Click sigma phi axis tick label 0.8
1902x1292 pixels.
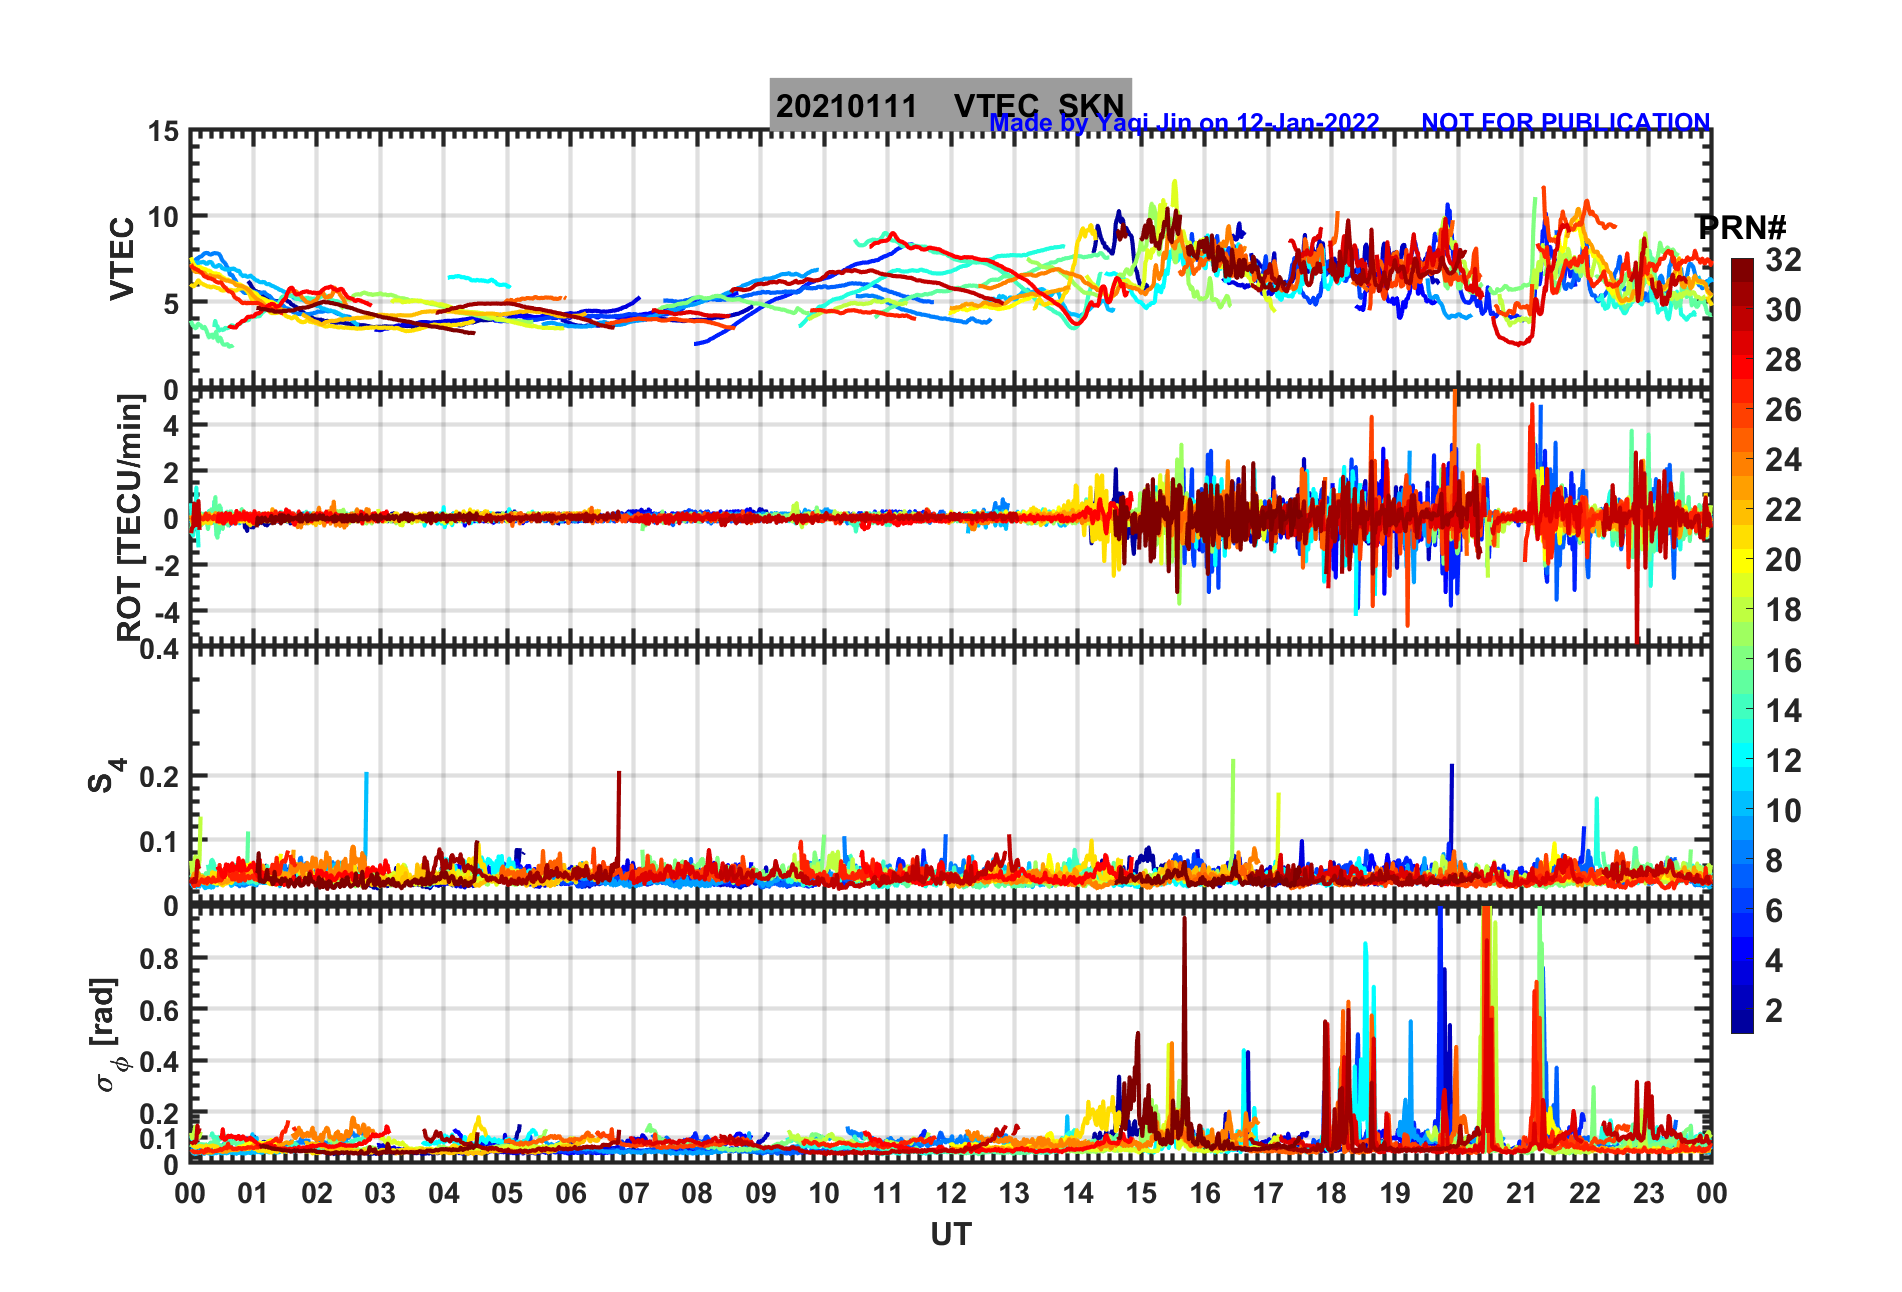160,958
